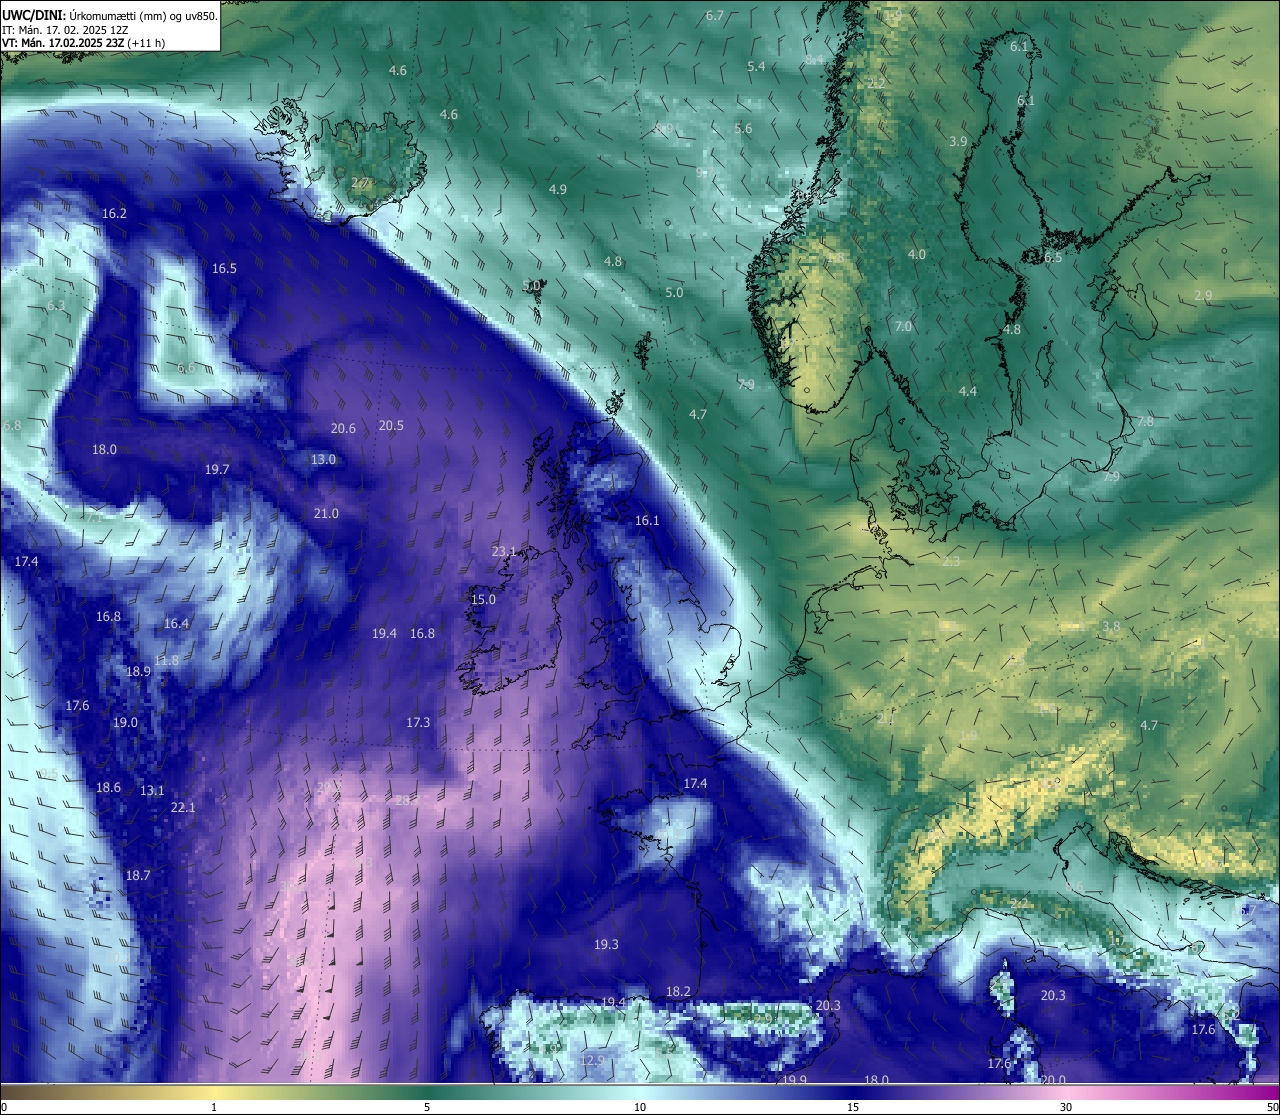
Task: Click the legend tick label 50
Action: [x=1271, y=1107]
